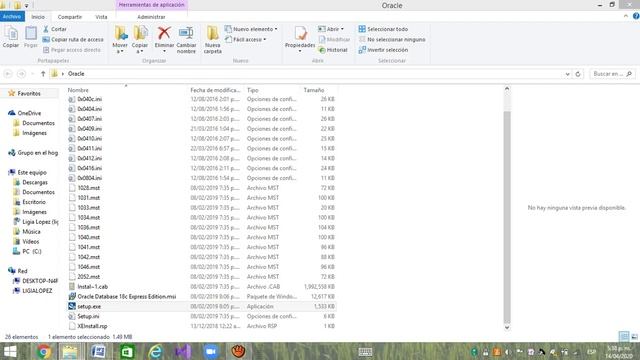Image resolution: width=640 pixels, height=360 pixels.
Task: Switch to the Vista tab
Action: point(101,17)
